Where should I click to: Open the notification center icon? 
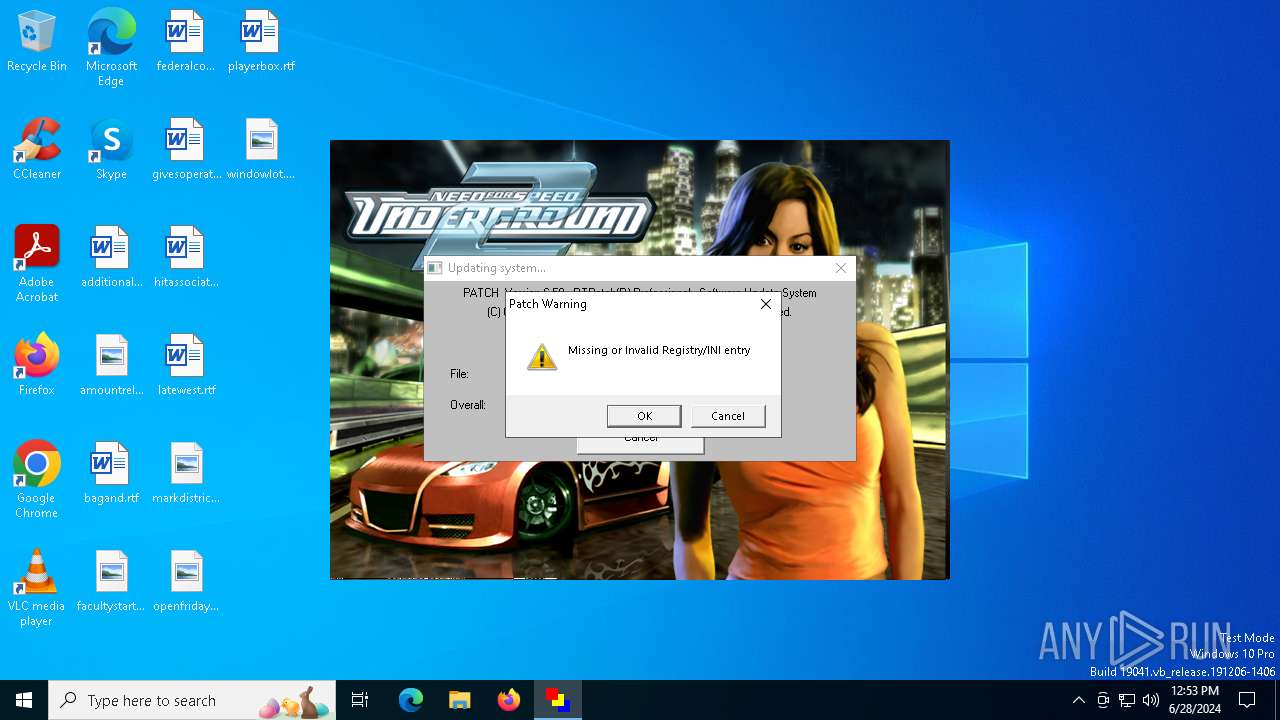tap(1247, 700)
